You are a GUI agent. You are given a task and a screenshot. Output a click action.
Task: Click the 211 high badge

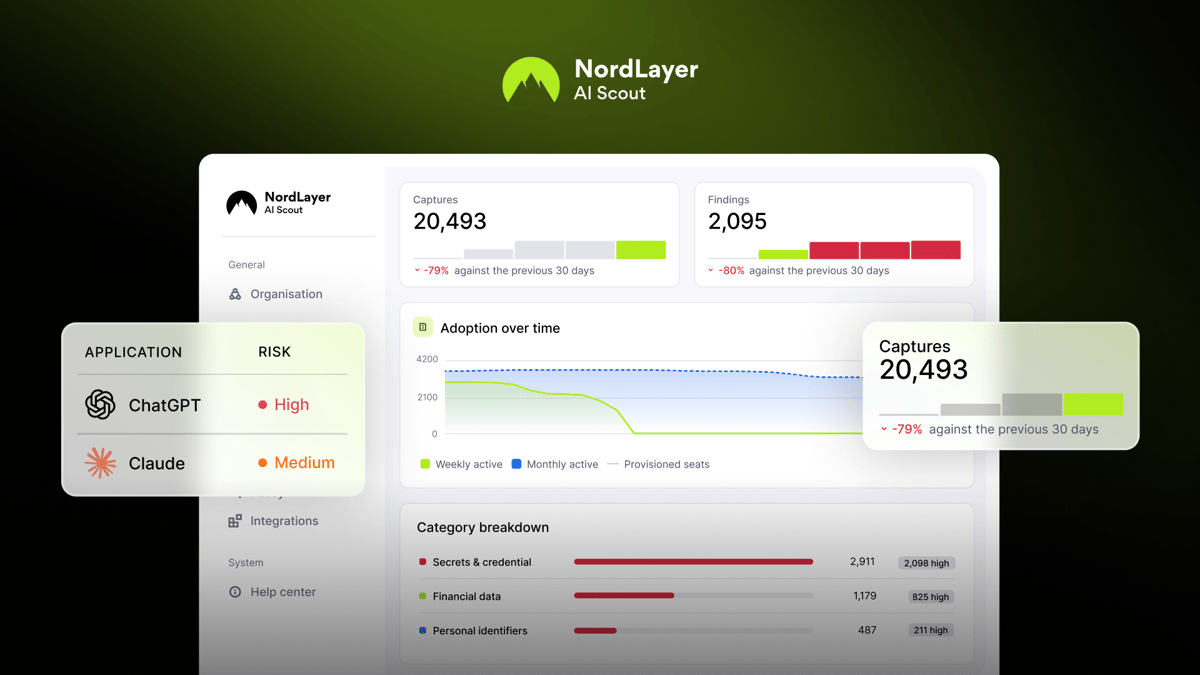pos(930,631)
